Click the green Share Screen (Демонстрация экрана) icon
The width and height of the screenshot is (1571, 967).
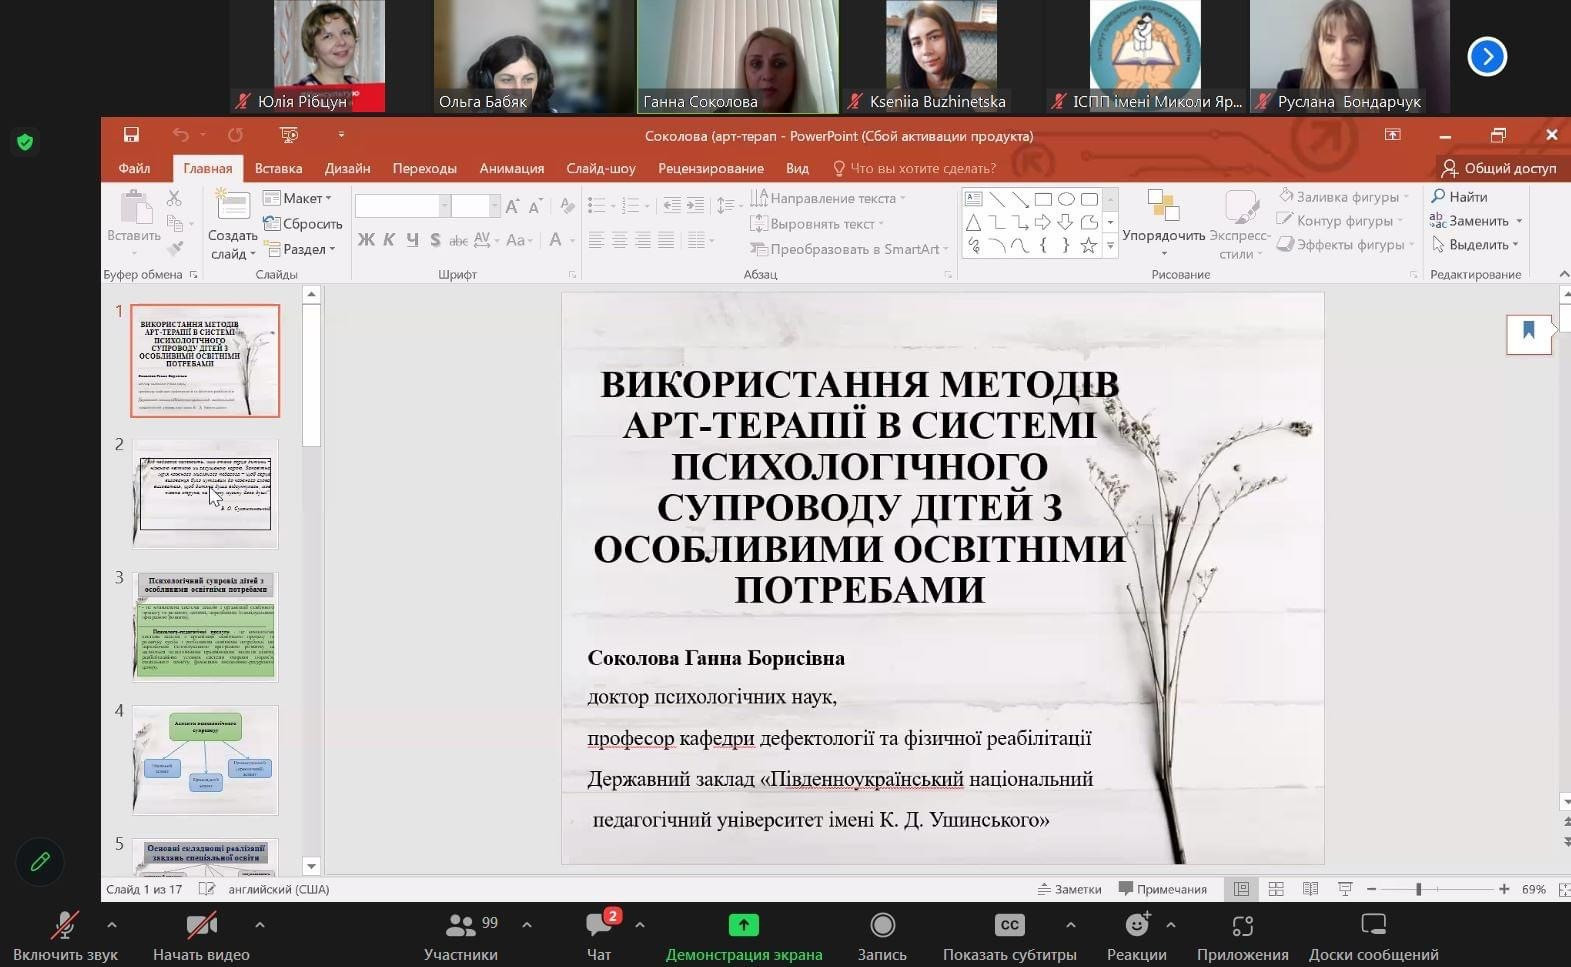pos(743,925)
